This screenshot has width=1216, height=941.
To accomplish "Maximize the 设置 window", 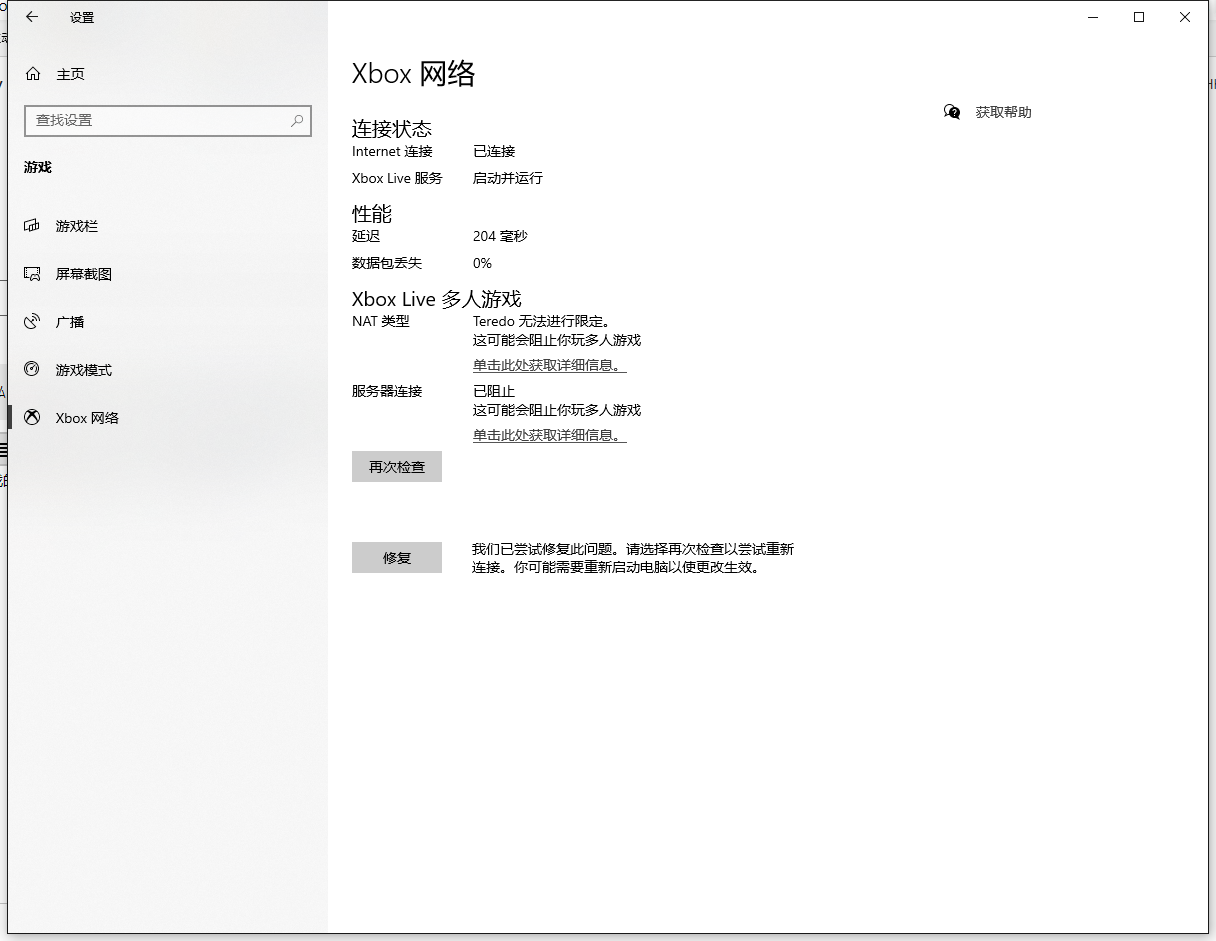I will point(1138,17).
